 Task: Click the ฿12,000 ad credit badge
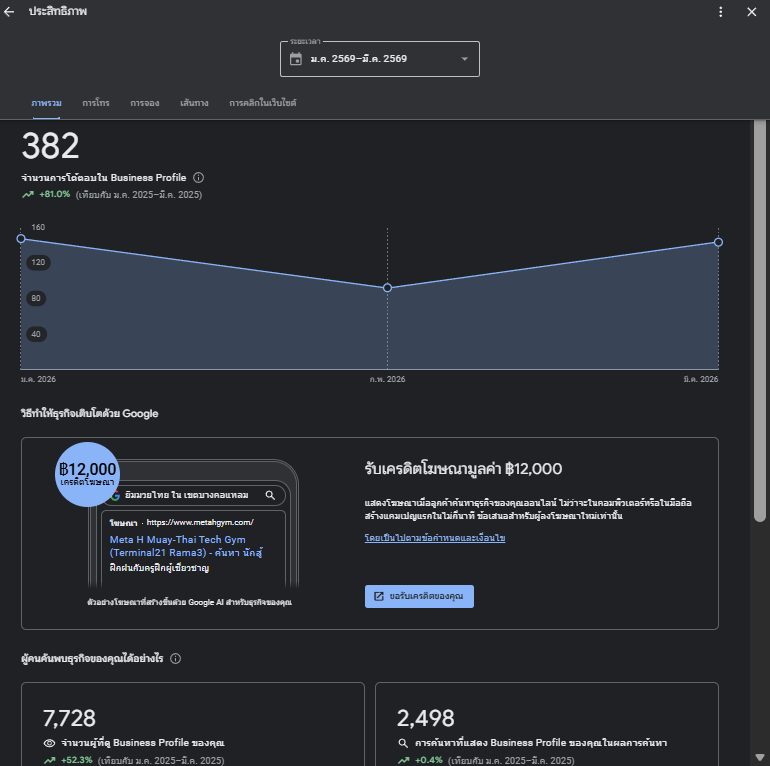[x=87, y=474]
